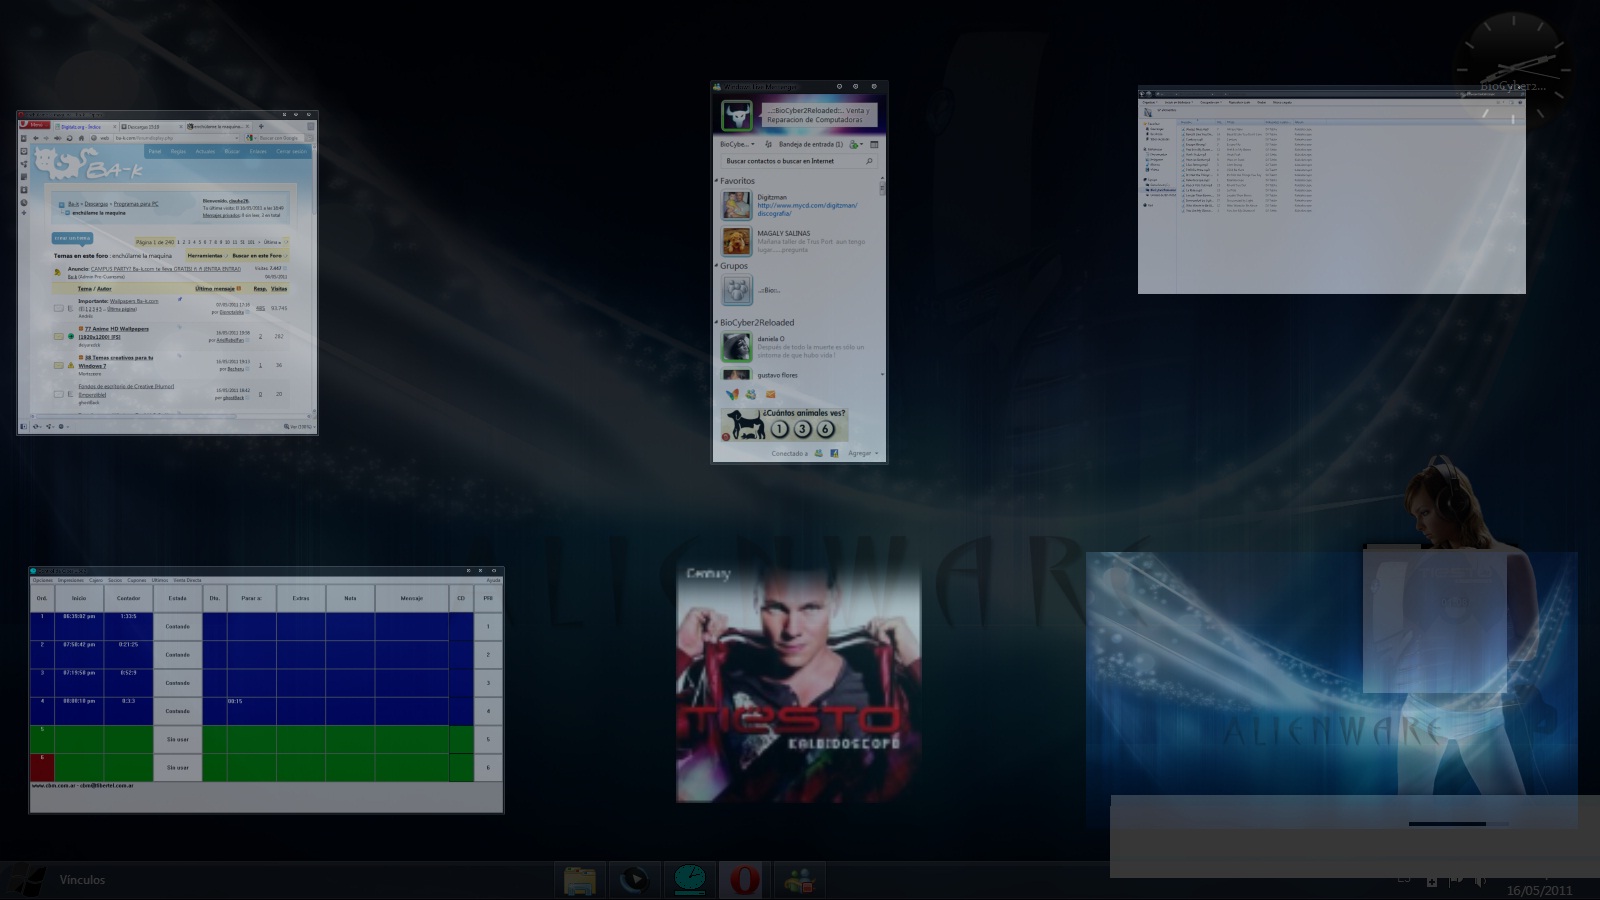Open Bandeja de entrada (1) mail link
Image resolution: width=1600 pixels, height=900 pixels.
click(x=811, y=144)
